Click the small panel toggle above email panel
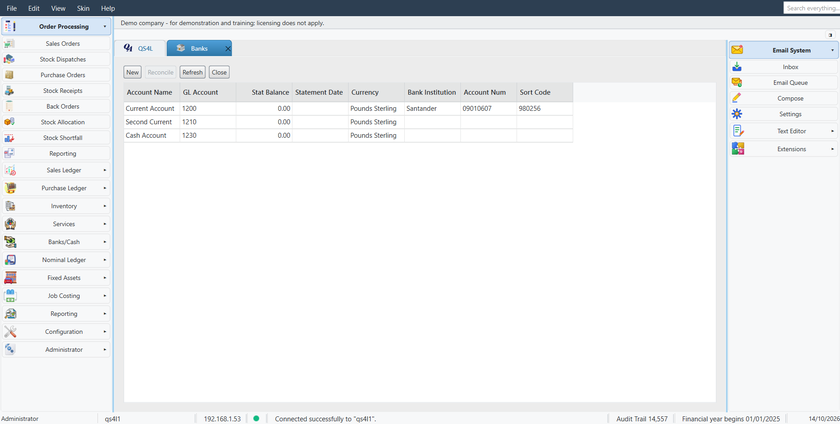 pyautogui.click(x=830, y=34)
